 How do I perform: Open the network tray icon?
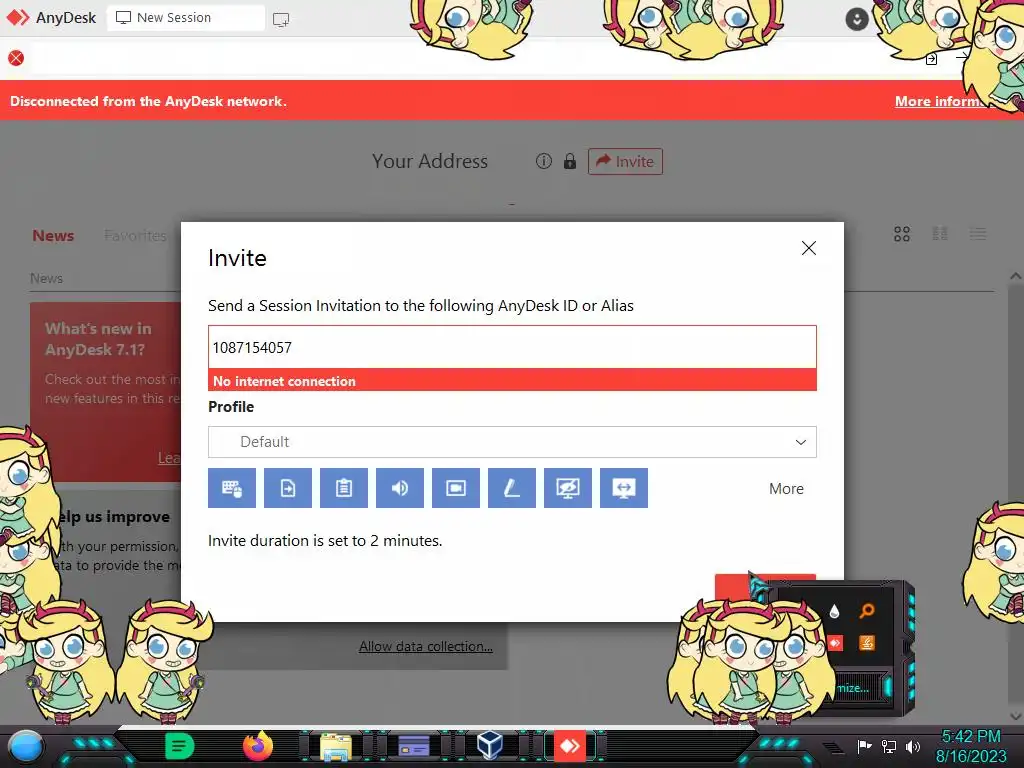point(888,746)
